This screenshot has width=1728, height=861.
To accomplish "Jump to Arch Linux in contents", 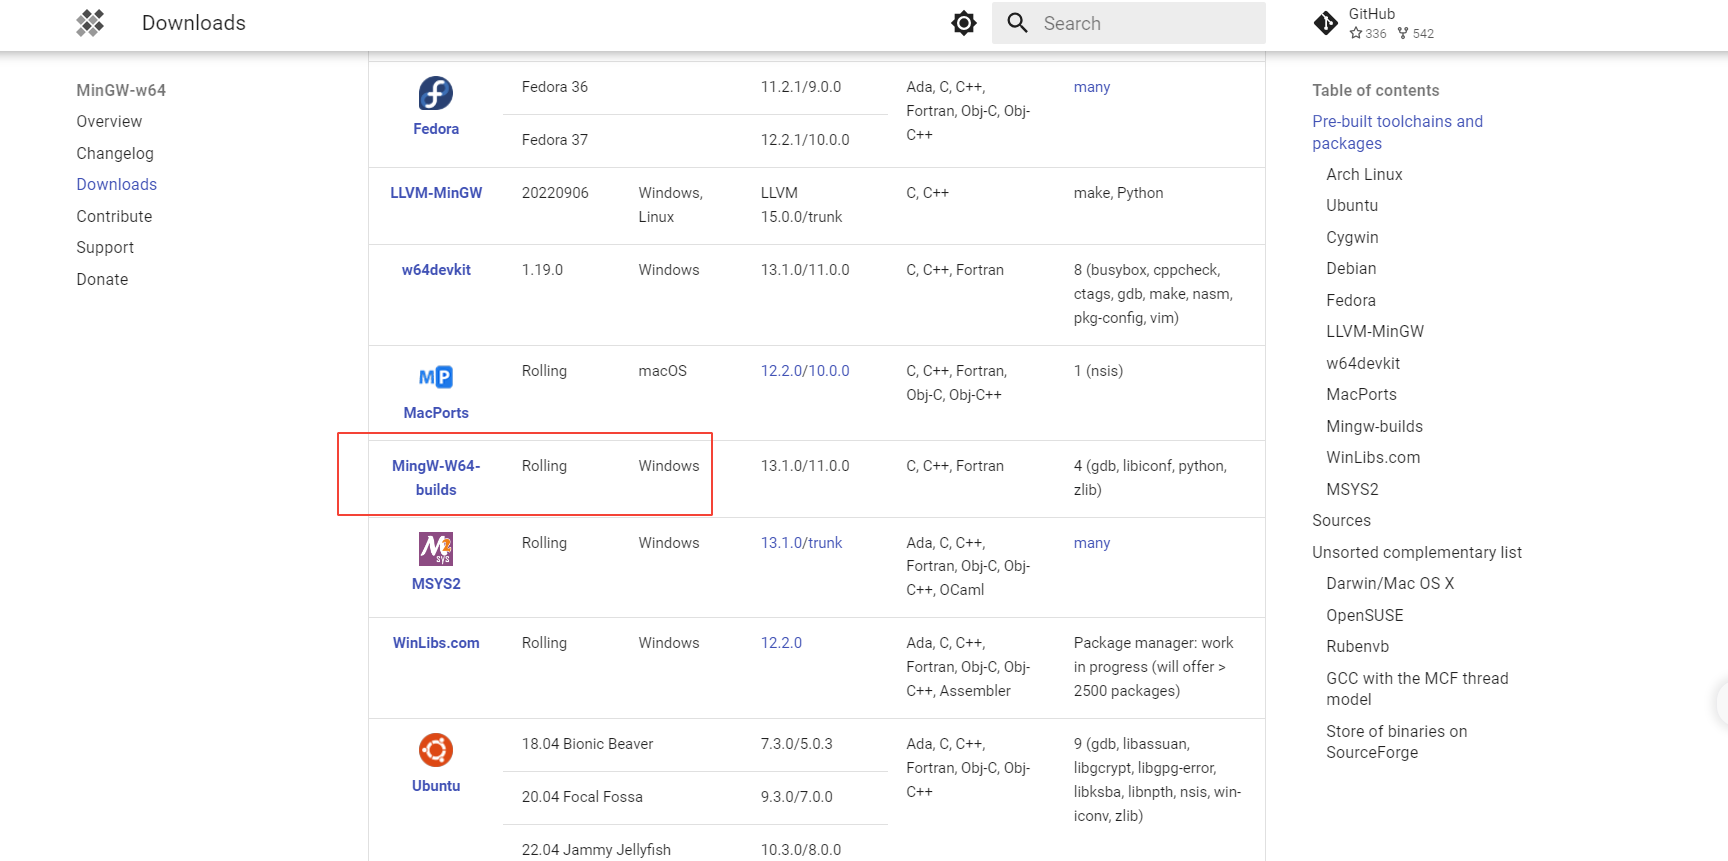I will [1364, 174].
